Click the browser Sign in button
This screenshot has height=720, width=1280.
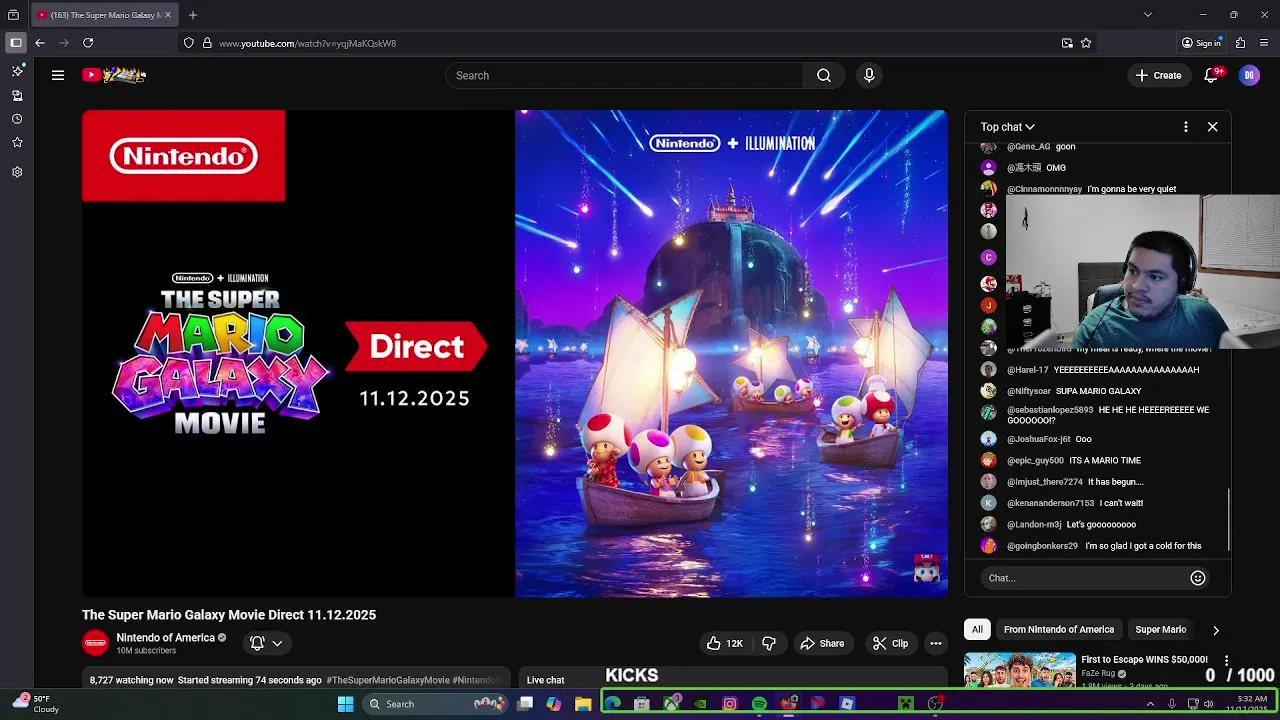tap(1201, 43)
